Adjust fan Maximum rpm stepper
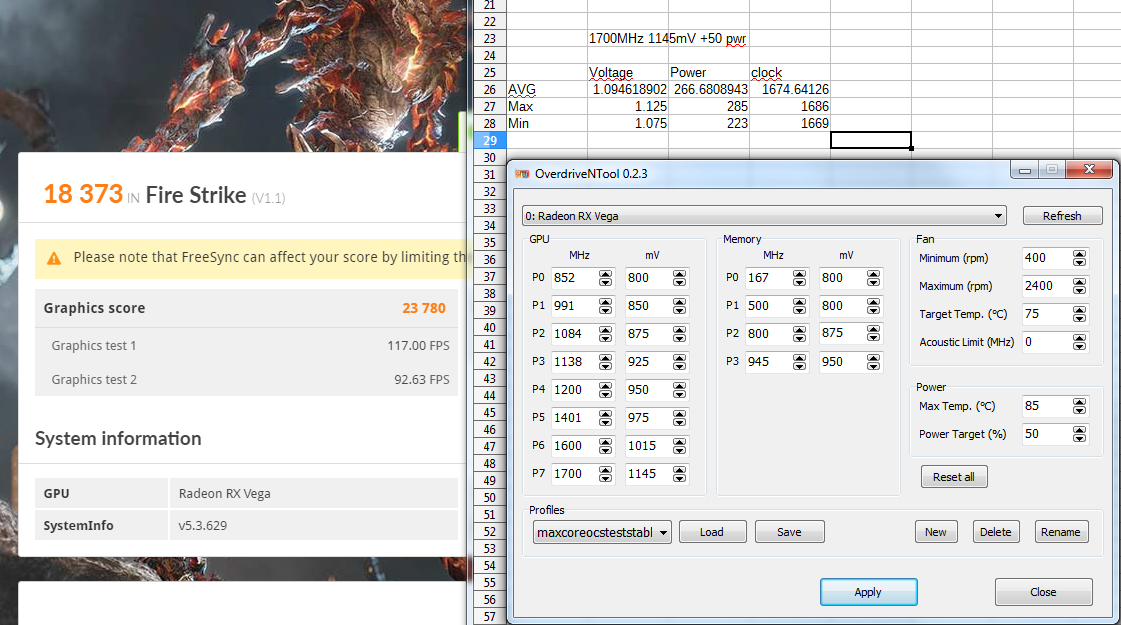This screenshot has width=1121, height=625. click(x=1080, y=285)
